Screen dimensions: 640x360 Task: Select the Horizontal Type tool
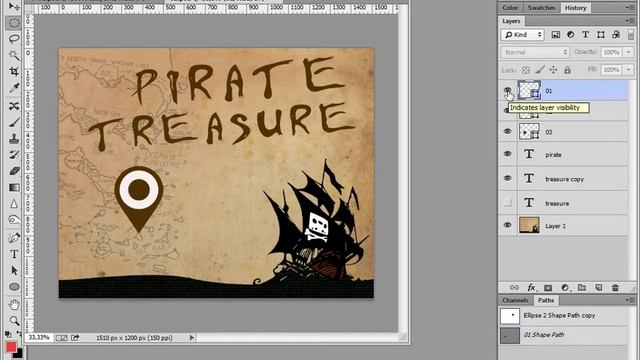coord(14,254)
